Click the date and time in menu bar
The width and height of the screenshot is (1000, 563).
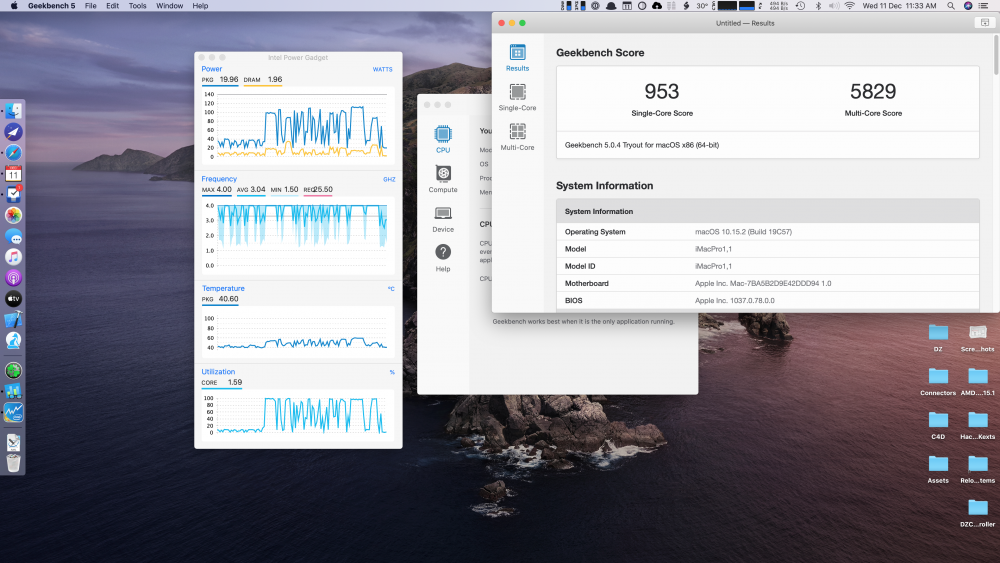click(x=899, y=6)
